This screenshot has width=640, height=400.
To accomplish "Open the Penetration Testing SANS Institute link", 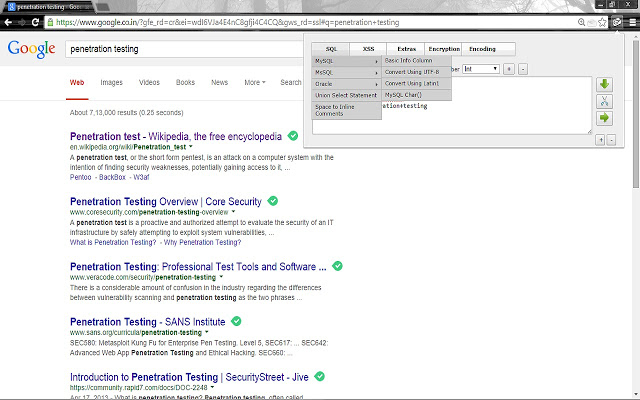I will (147, 322).
